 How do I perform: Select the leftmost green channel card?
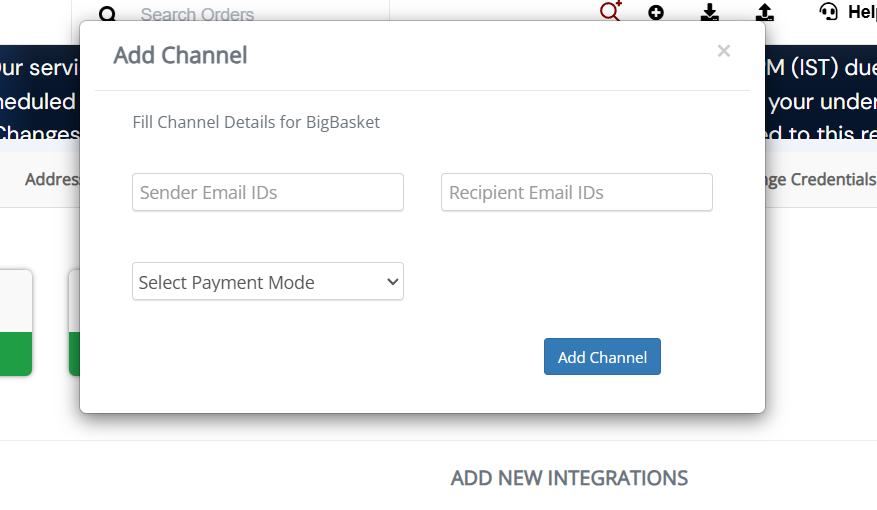coord(16,323)
